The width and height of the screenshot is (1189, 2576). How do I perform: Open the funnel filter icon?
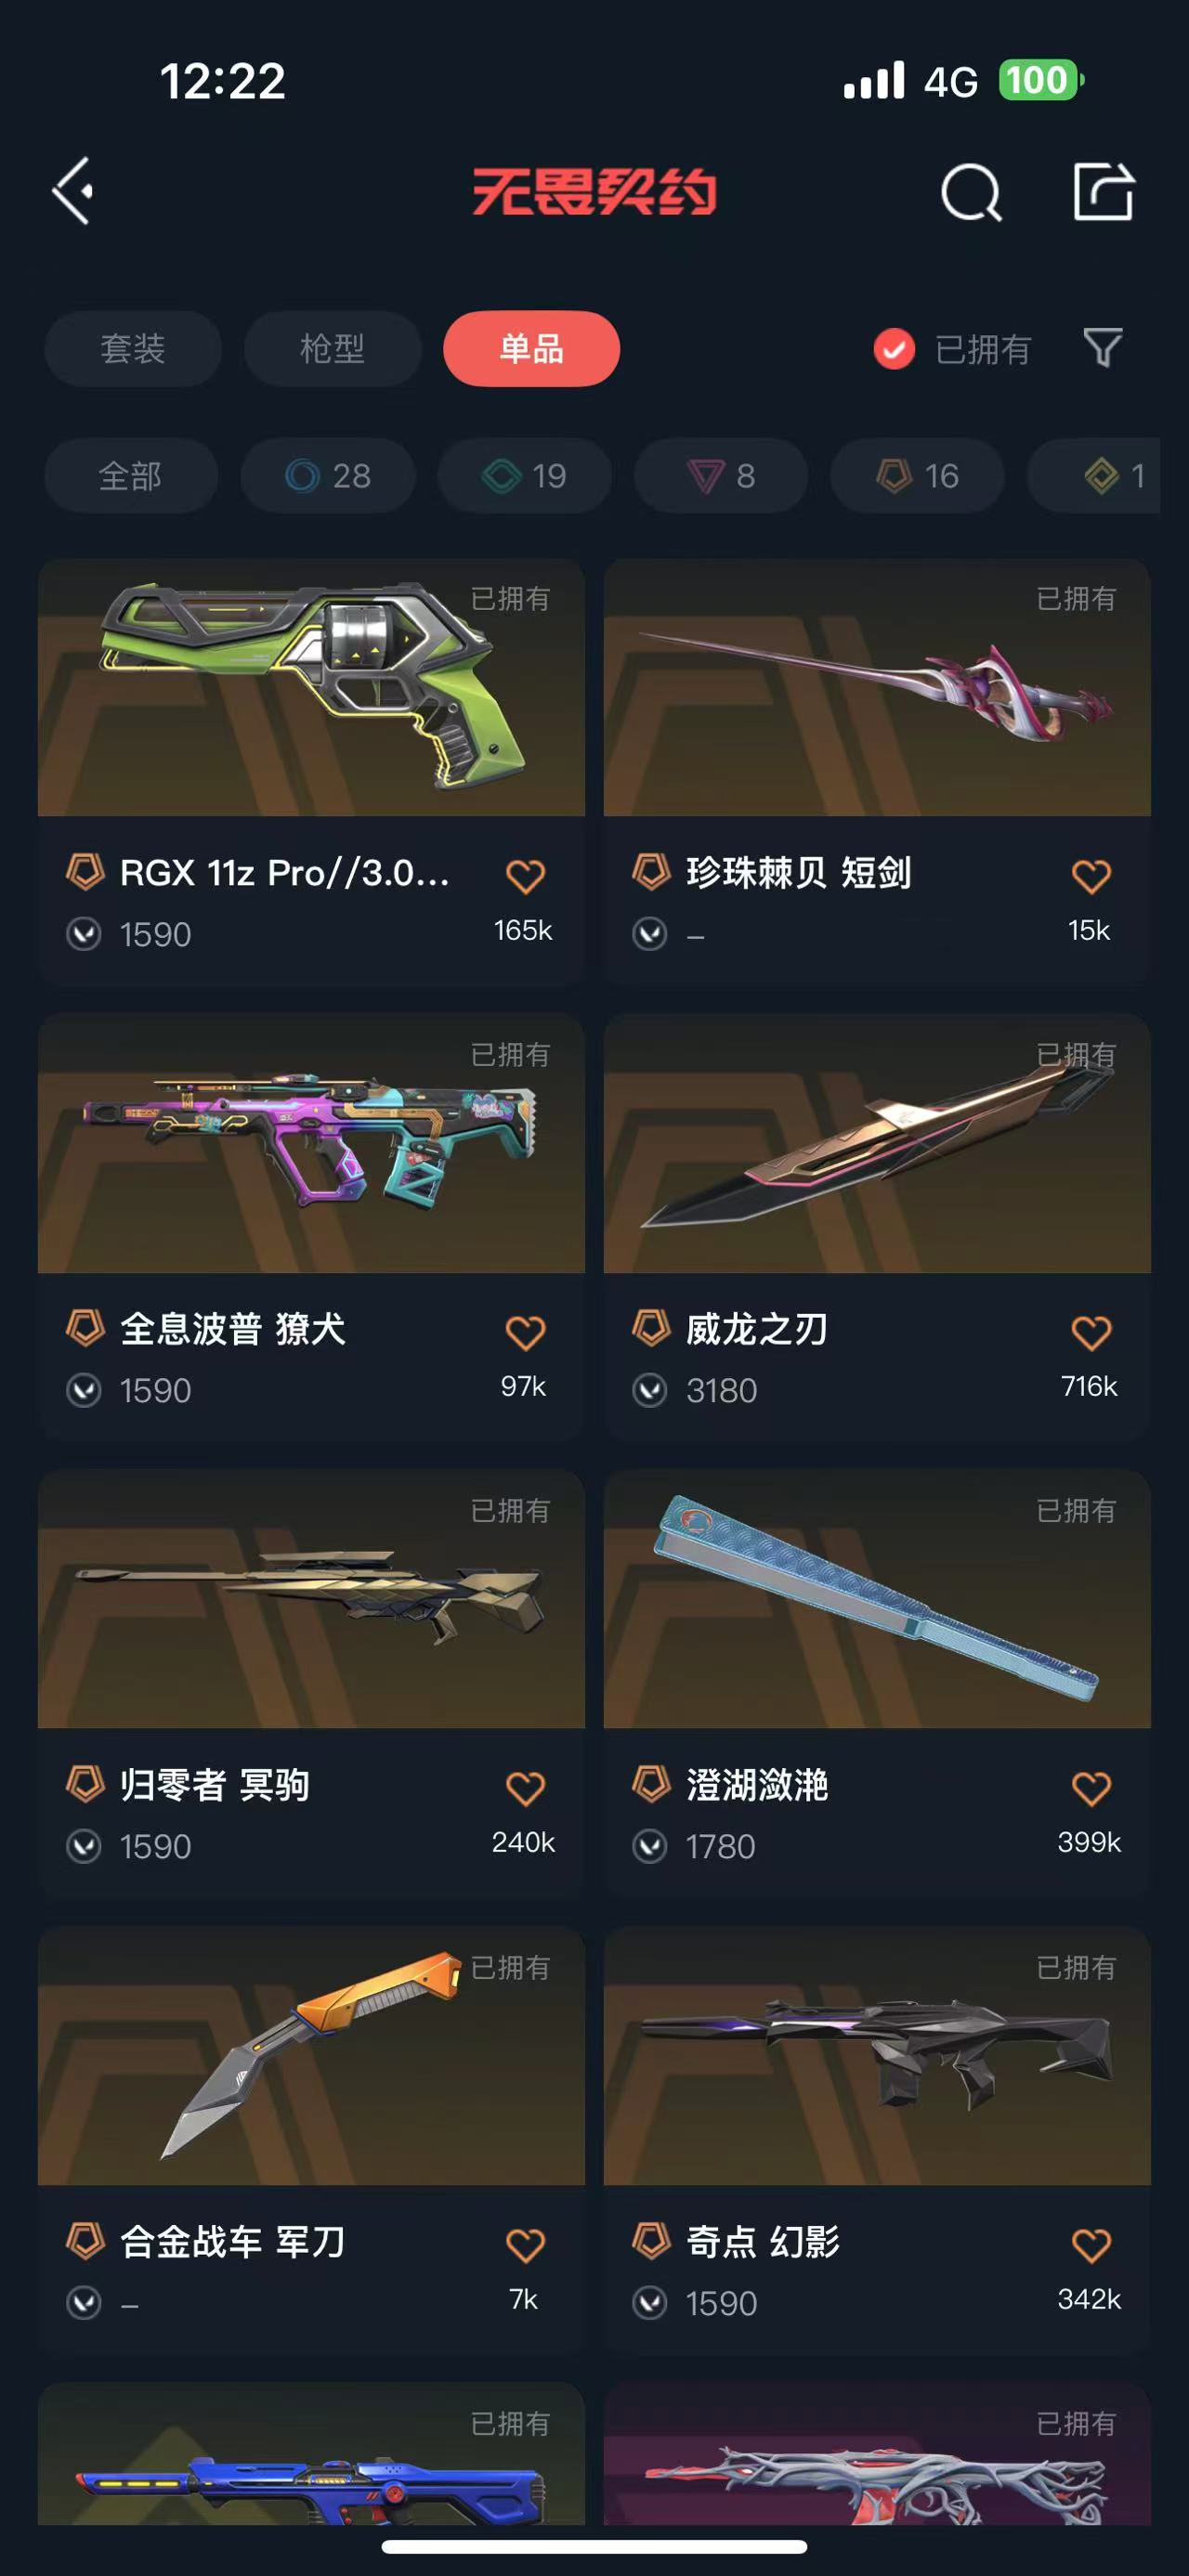point(1103,348)
